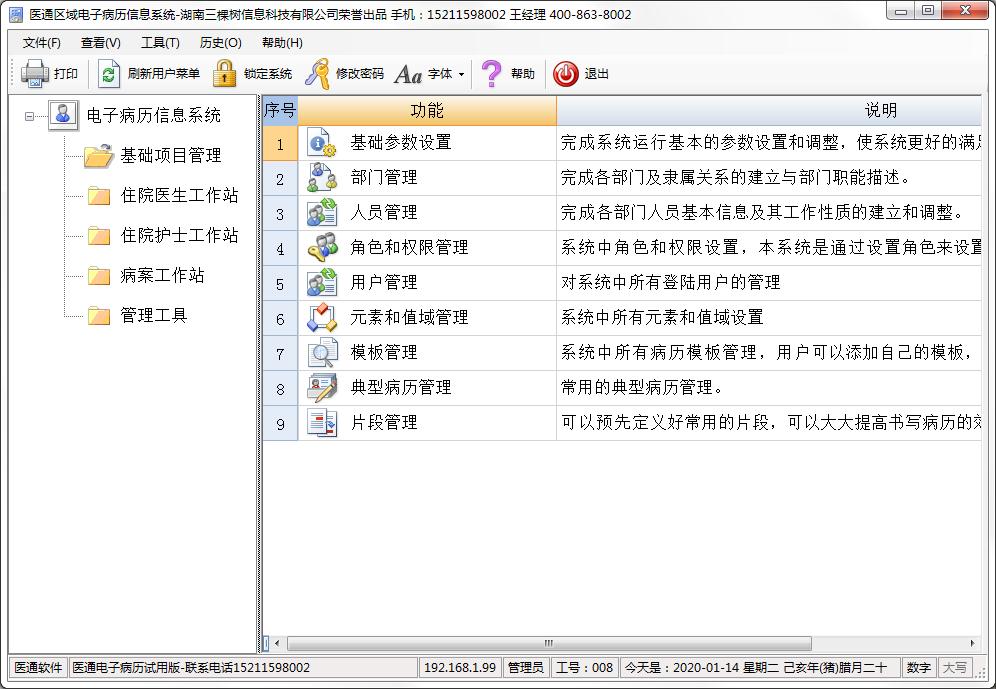The height and width of the screenshot is (689, 996).
Task: Click the open folder icon of 基础项目管理
Action: click(98, 156)
